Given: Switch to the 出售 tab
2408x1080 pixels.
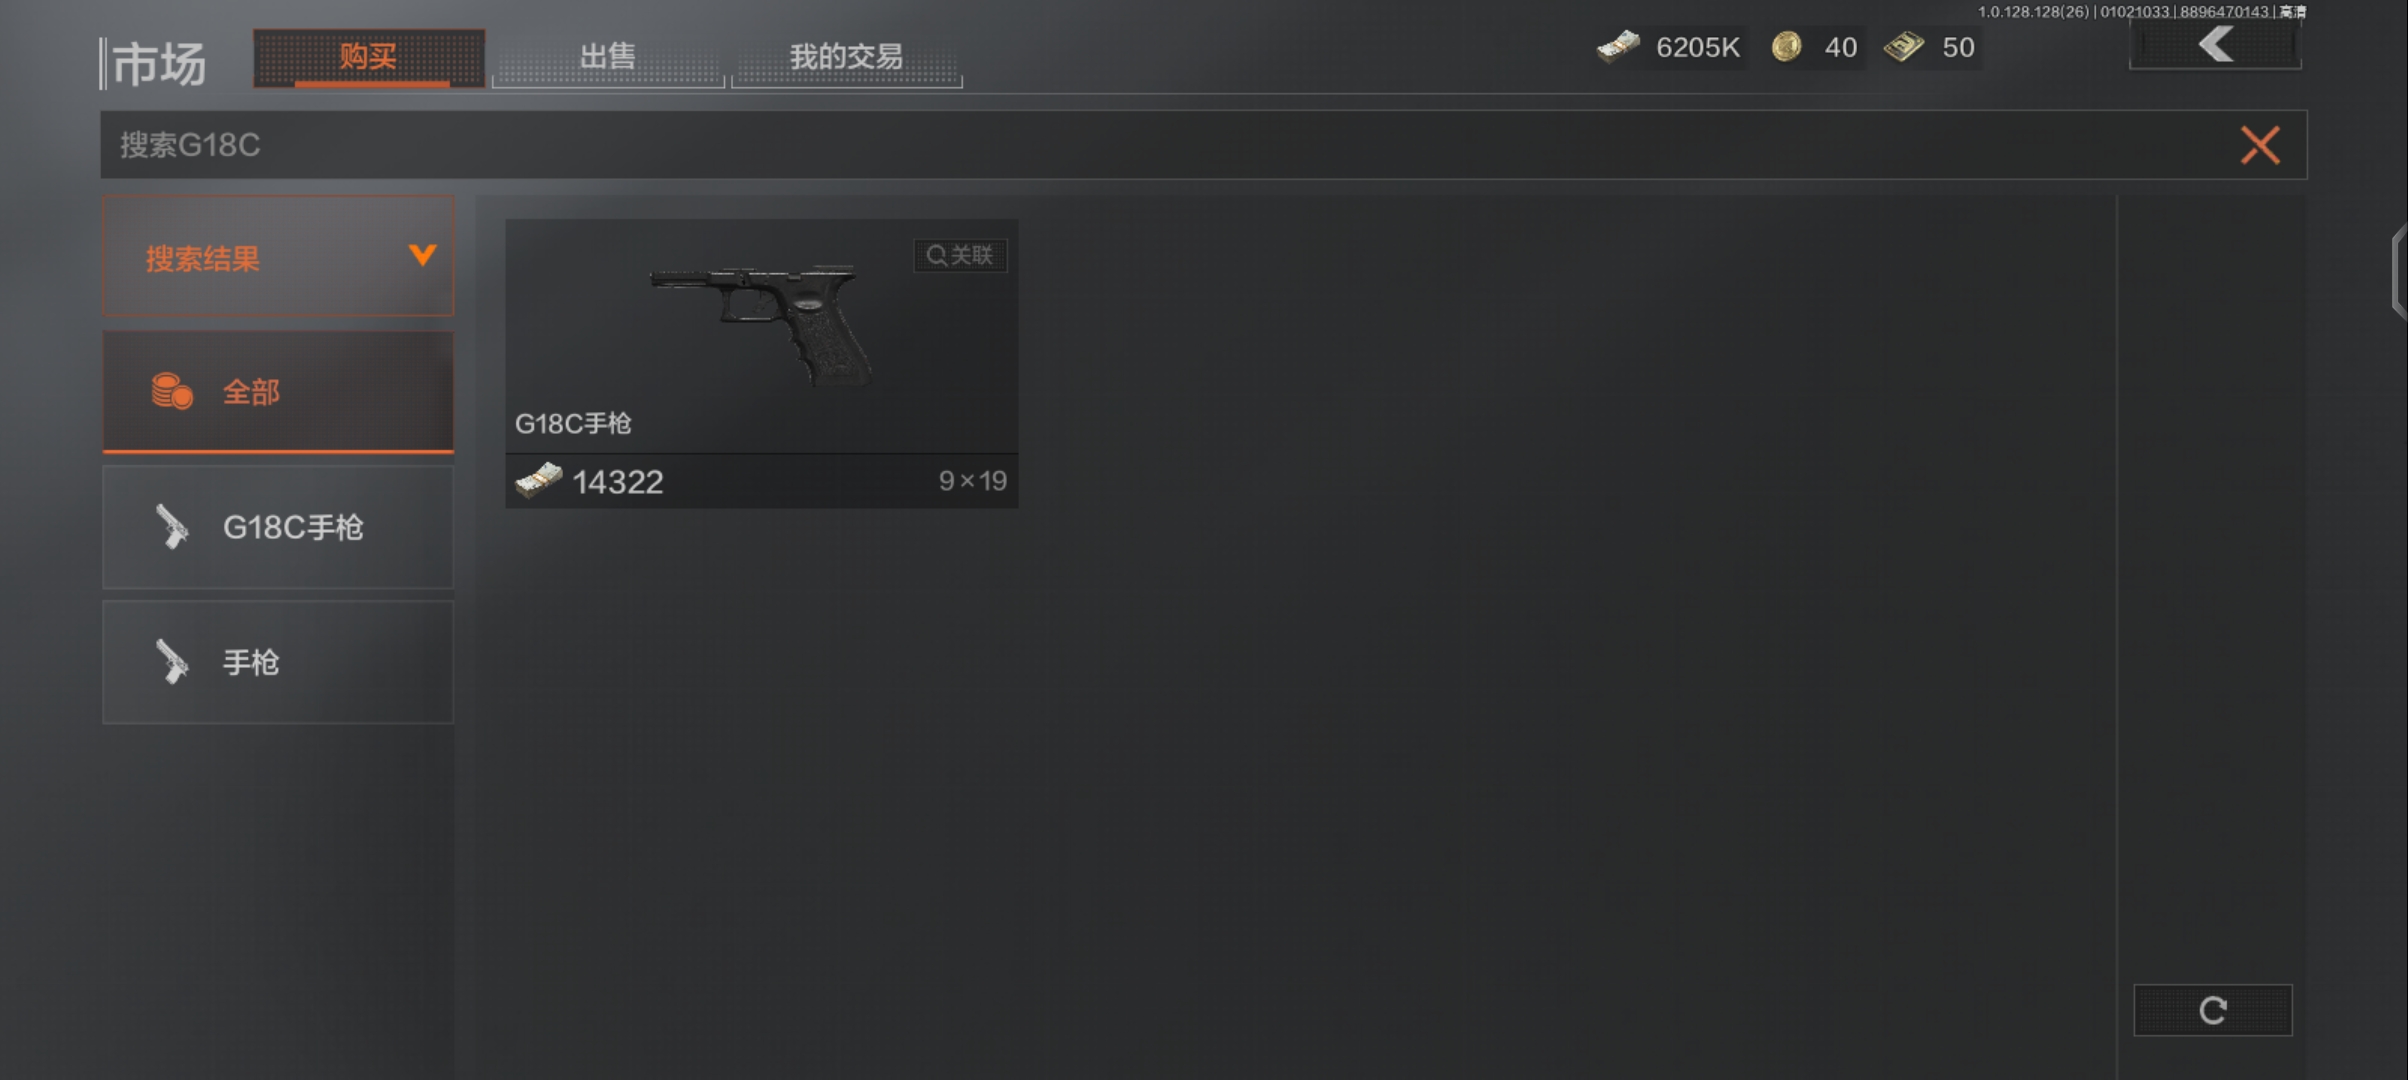Looking at the screenshot, I should pyautogui.click(x=608, y=57).
